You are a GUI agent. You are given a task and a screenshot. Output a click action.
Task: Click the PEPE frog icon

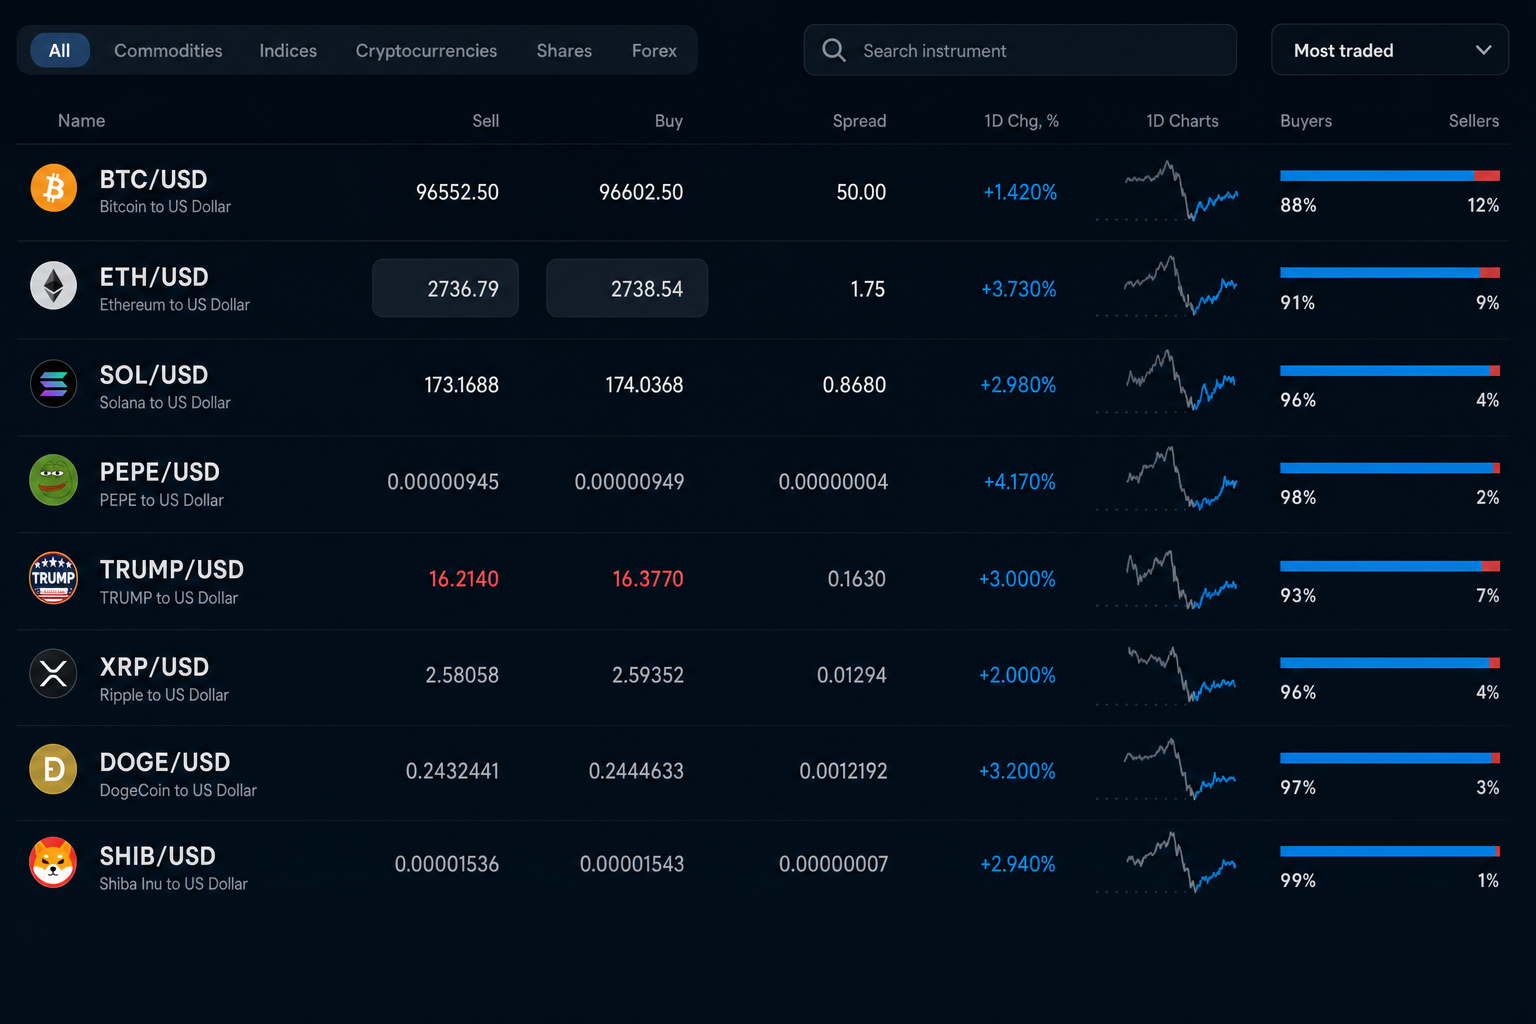(x=54, y=480)
